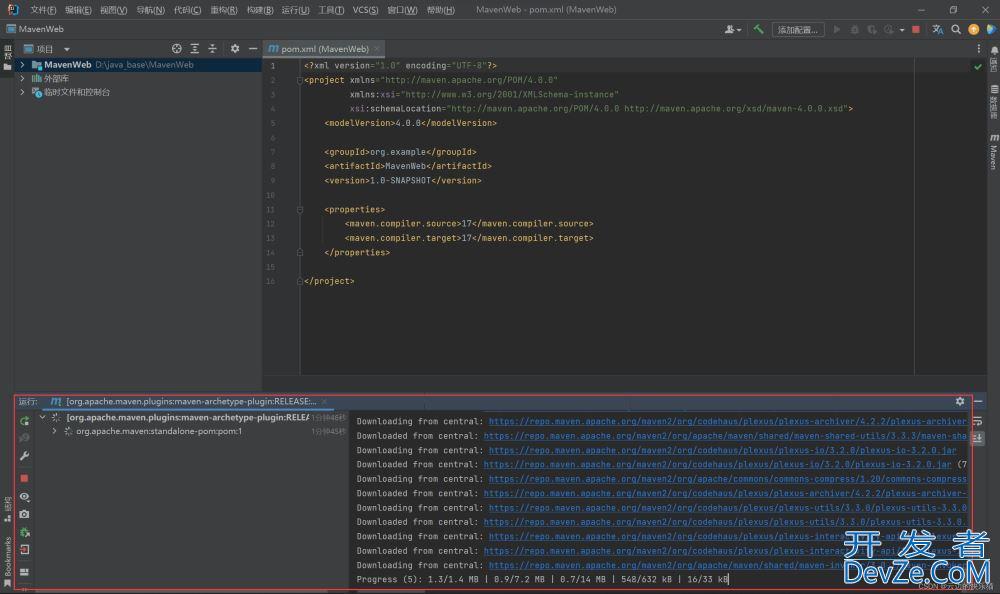This screenshot has width=1000, height=594.
Task: Open the user account dropdown
Action: (733, 29)
